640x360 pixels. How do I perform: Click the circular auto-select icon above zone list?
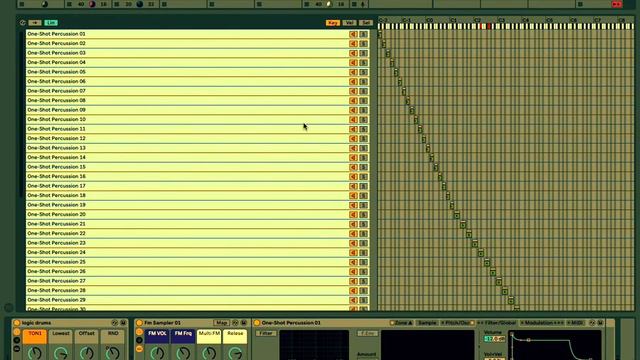(22, 23)
